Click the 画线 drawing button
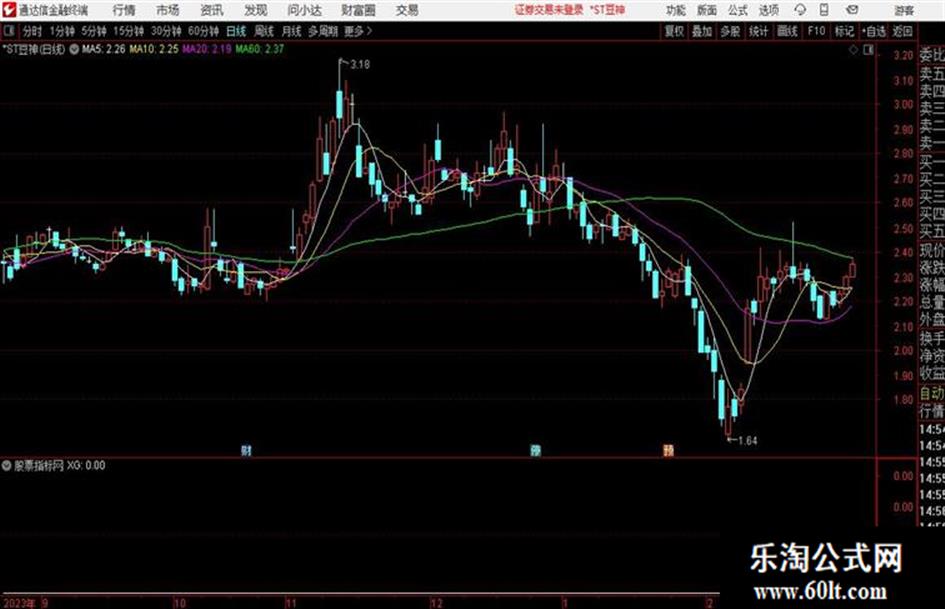945x609 pixels. coord(787,31)
